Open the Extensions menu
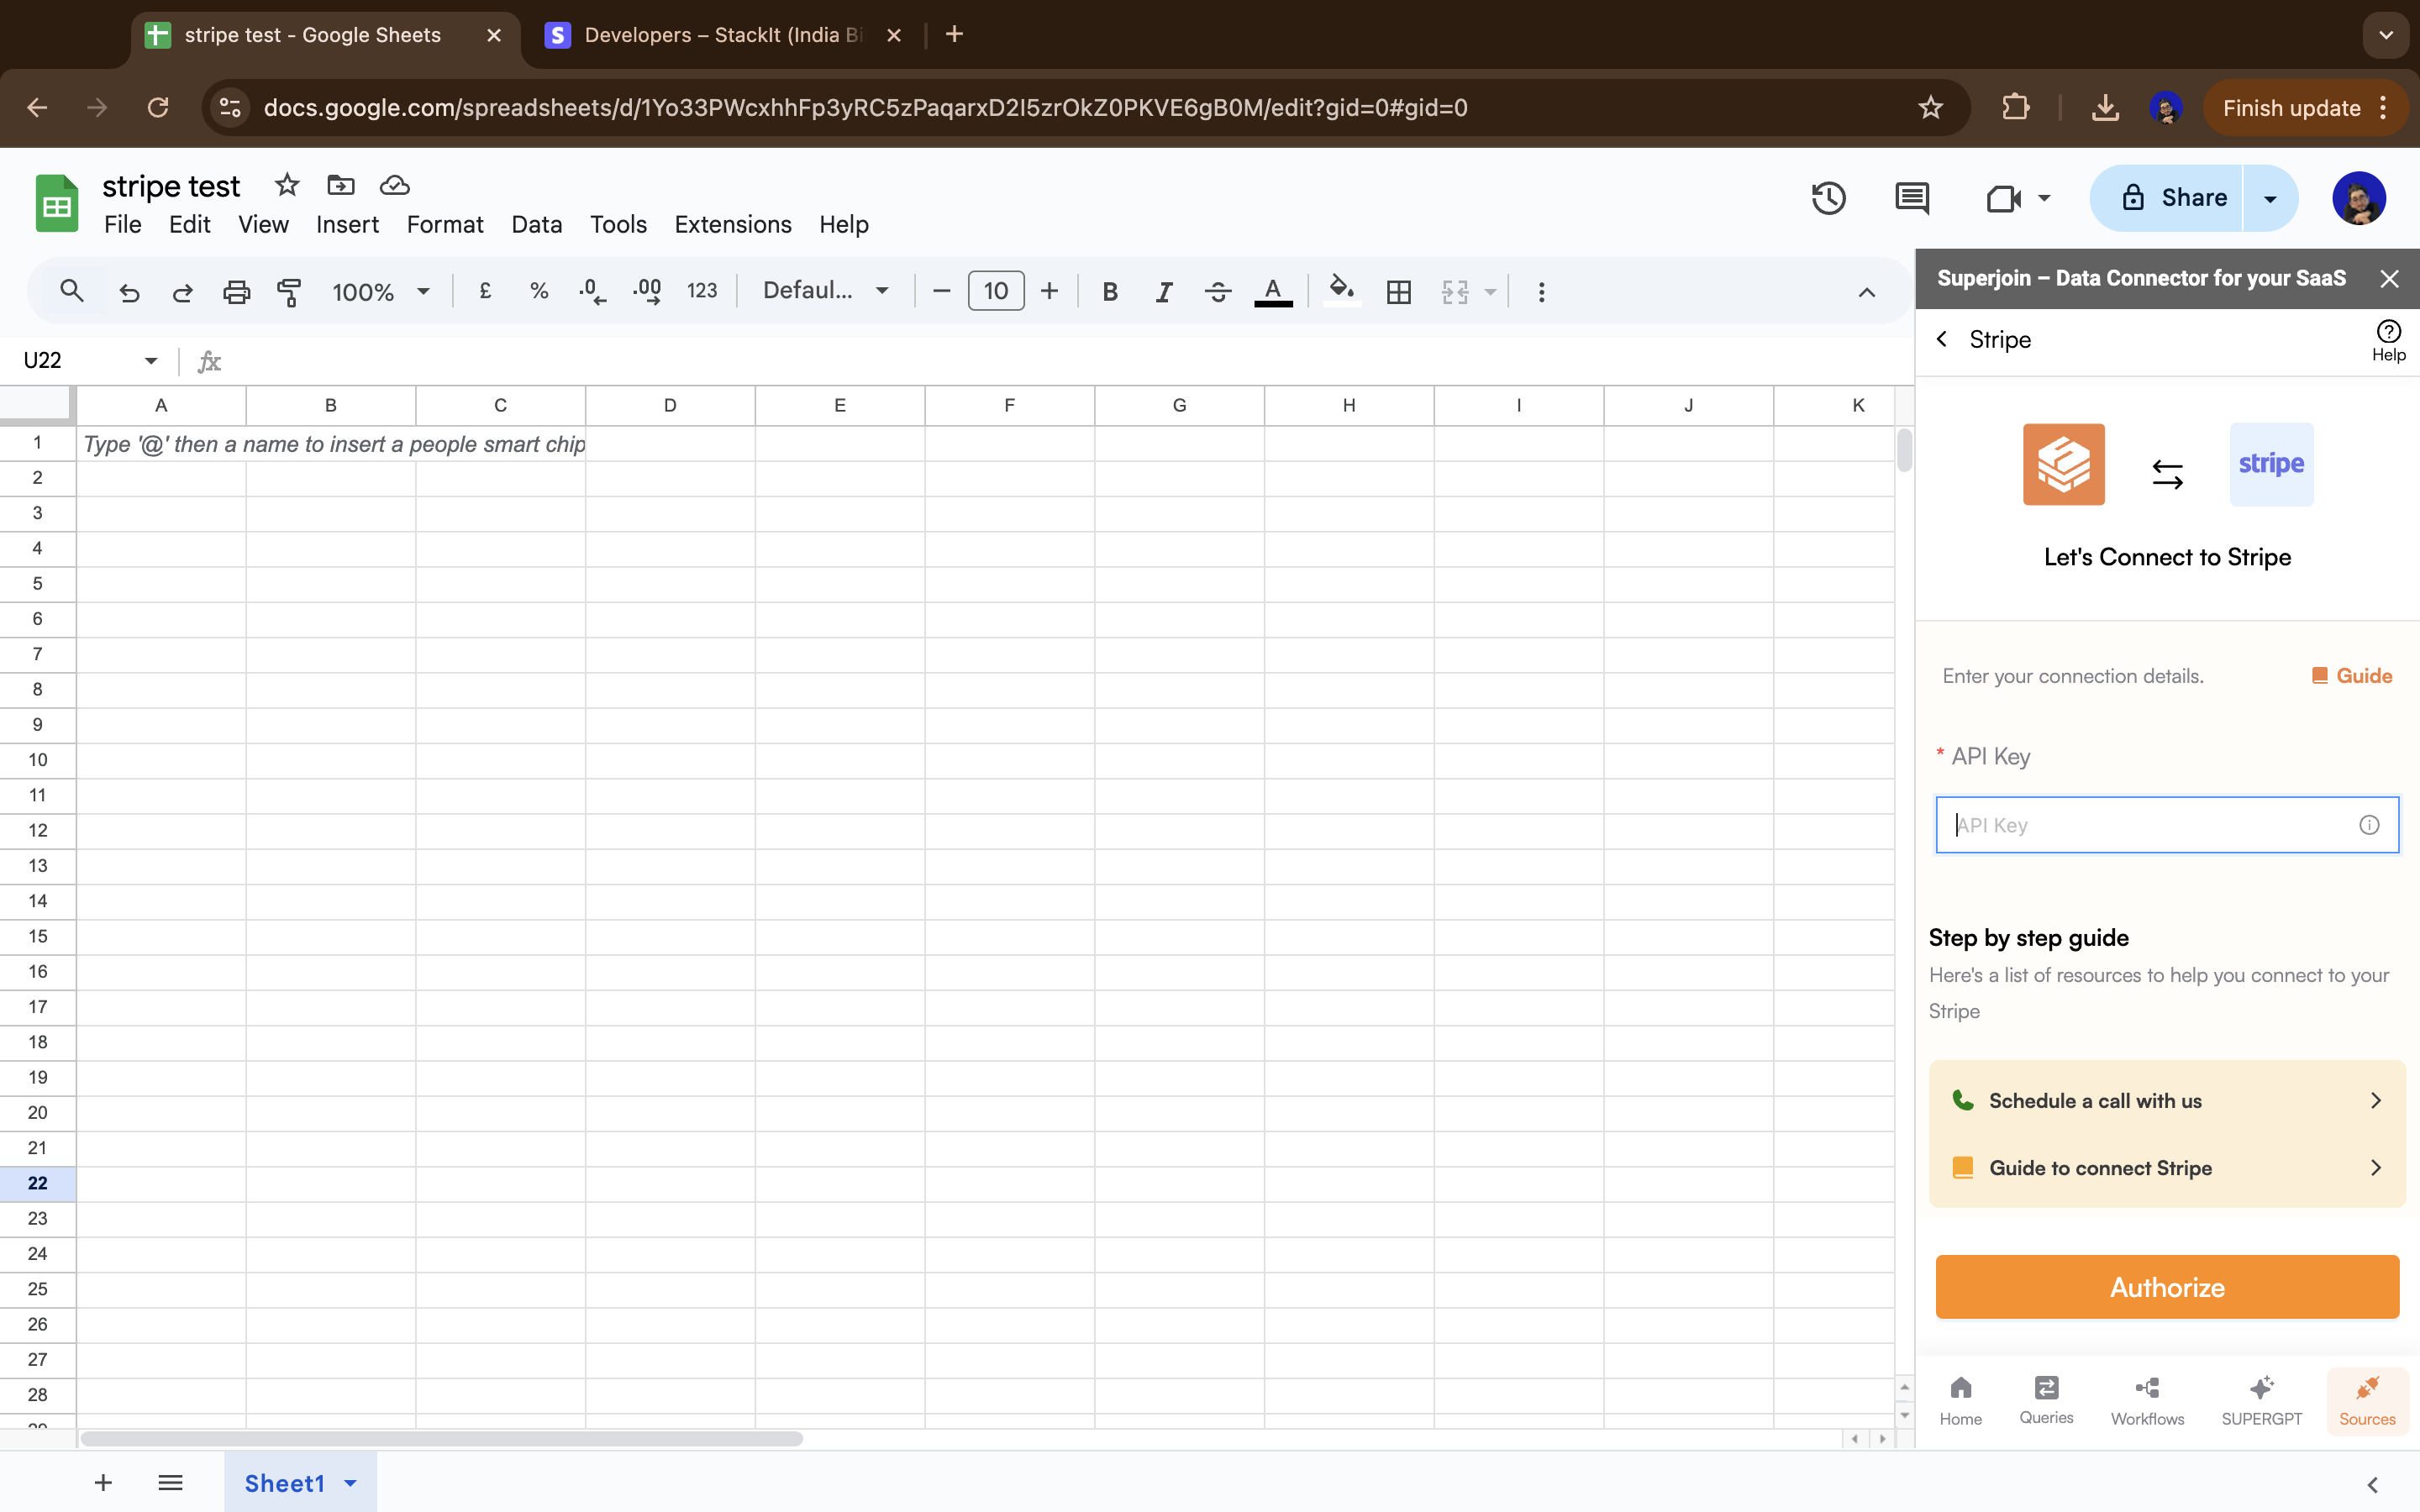The image size is (2420, 1512). (x=732, y=224)
